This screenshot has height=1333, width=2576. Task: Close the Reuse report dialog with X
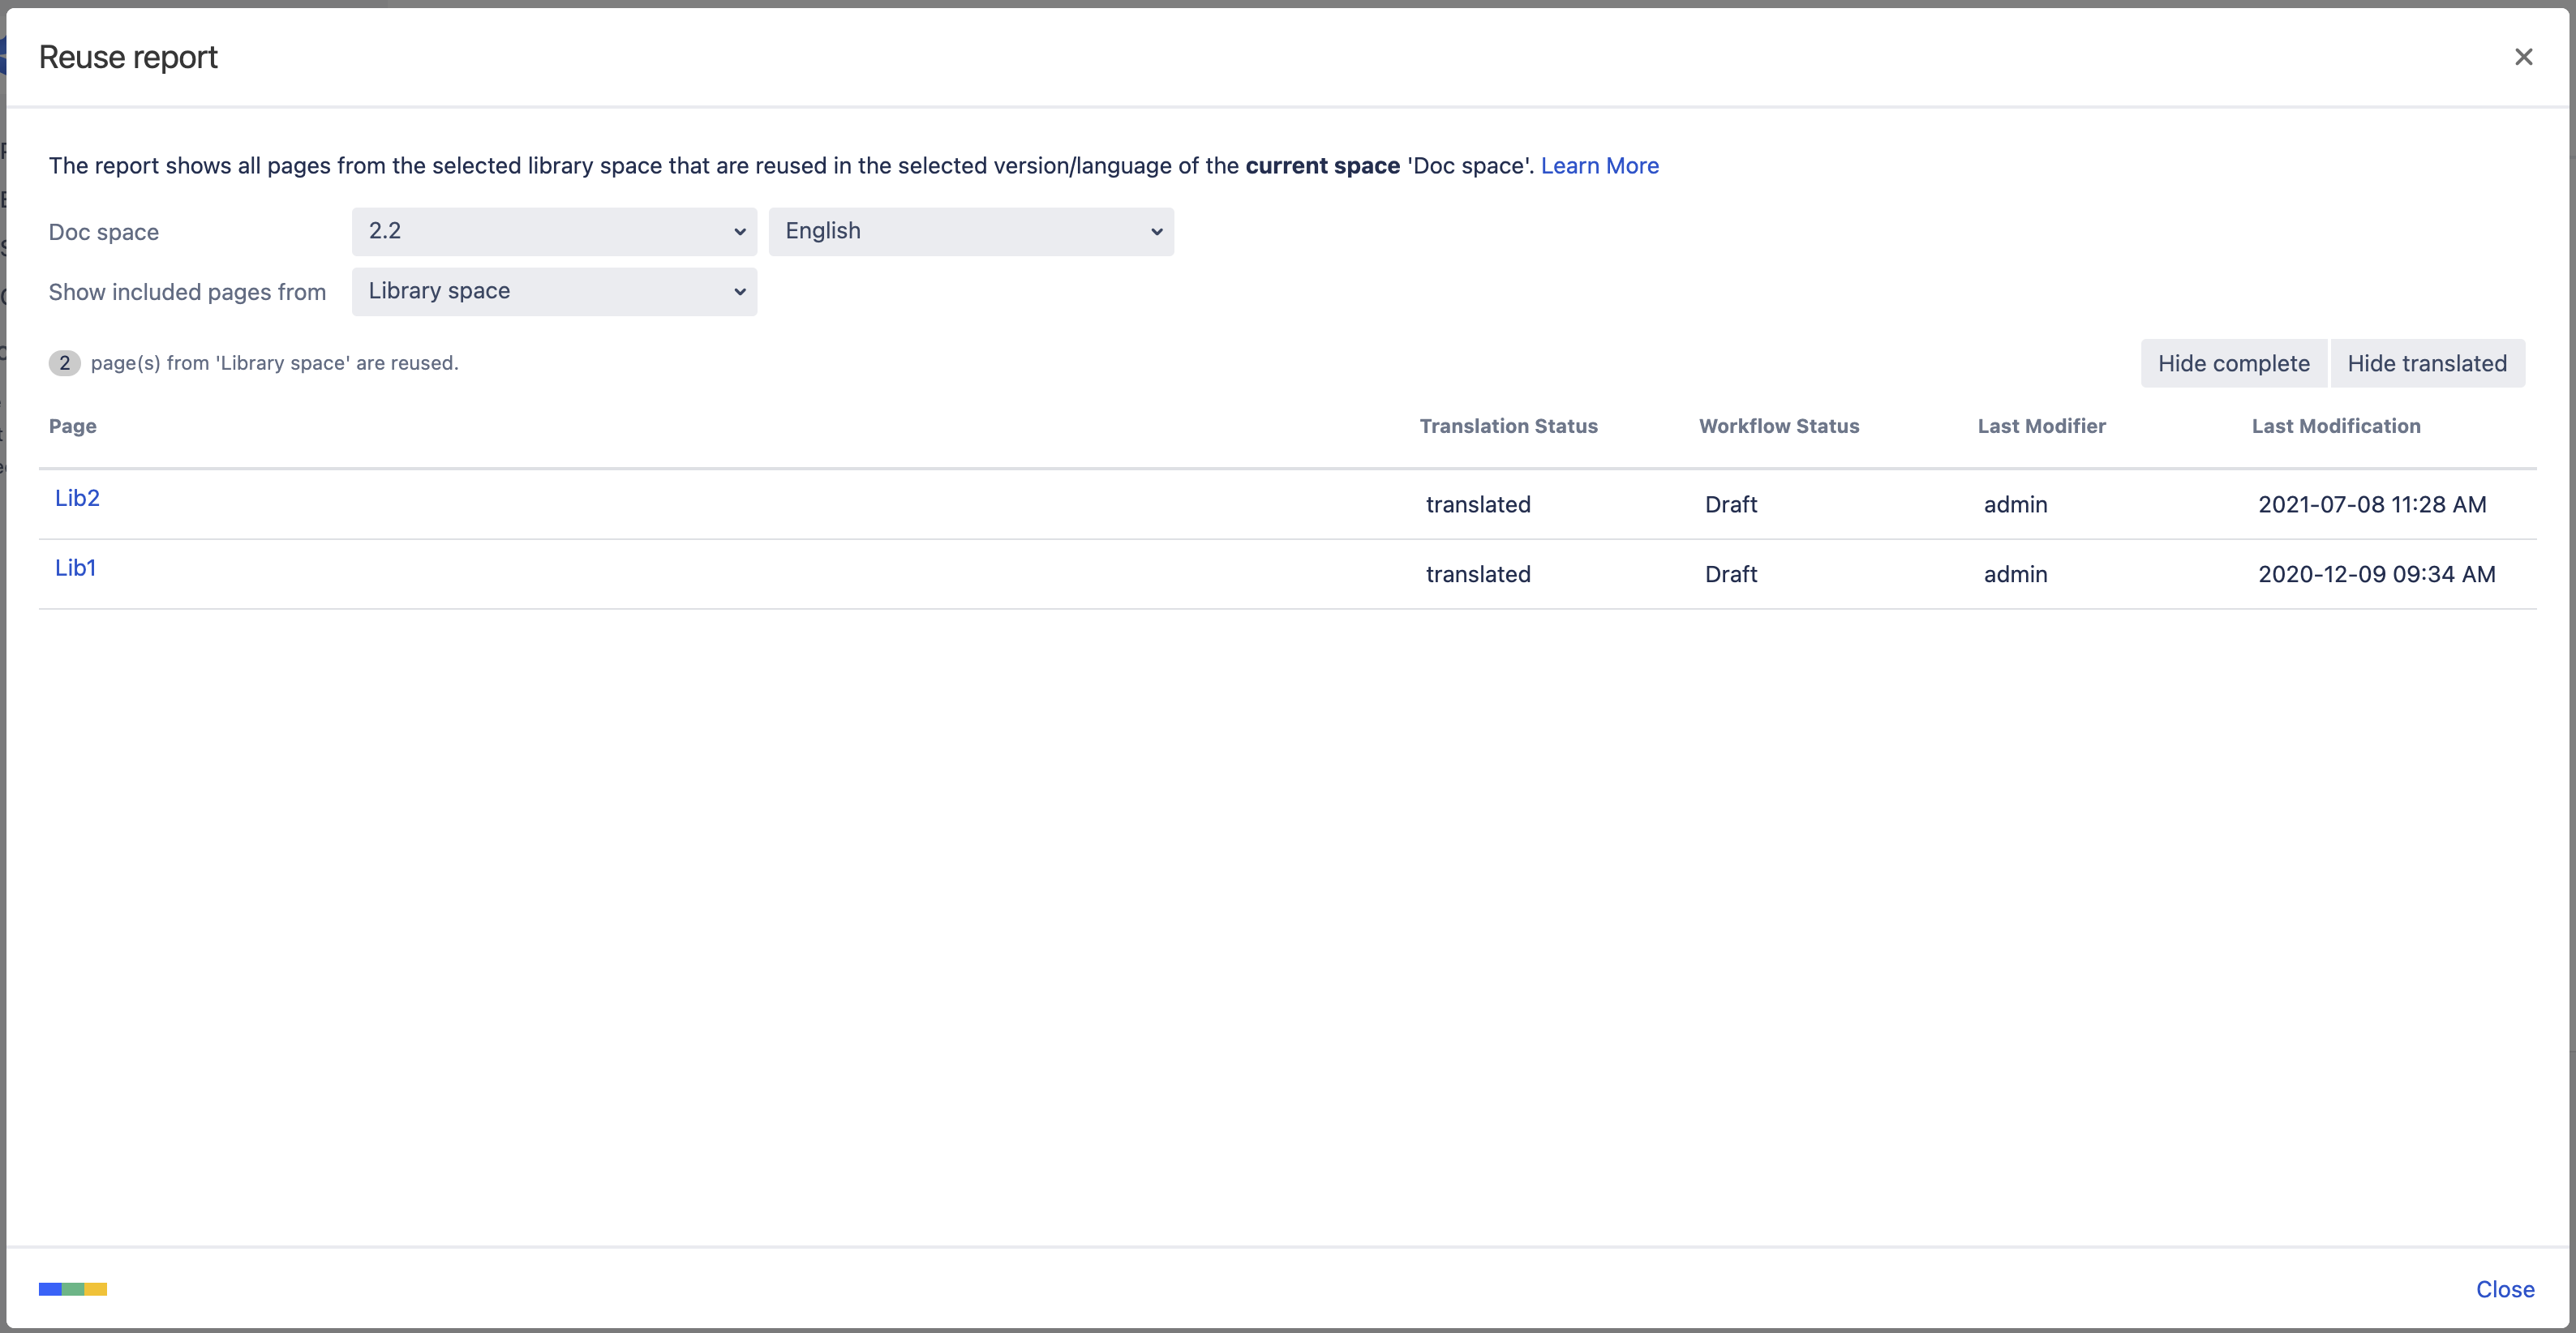tap(2523, 57)
